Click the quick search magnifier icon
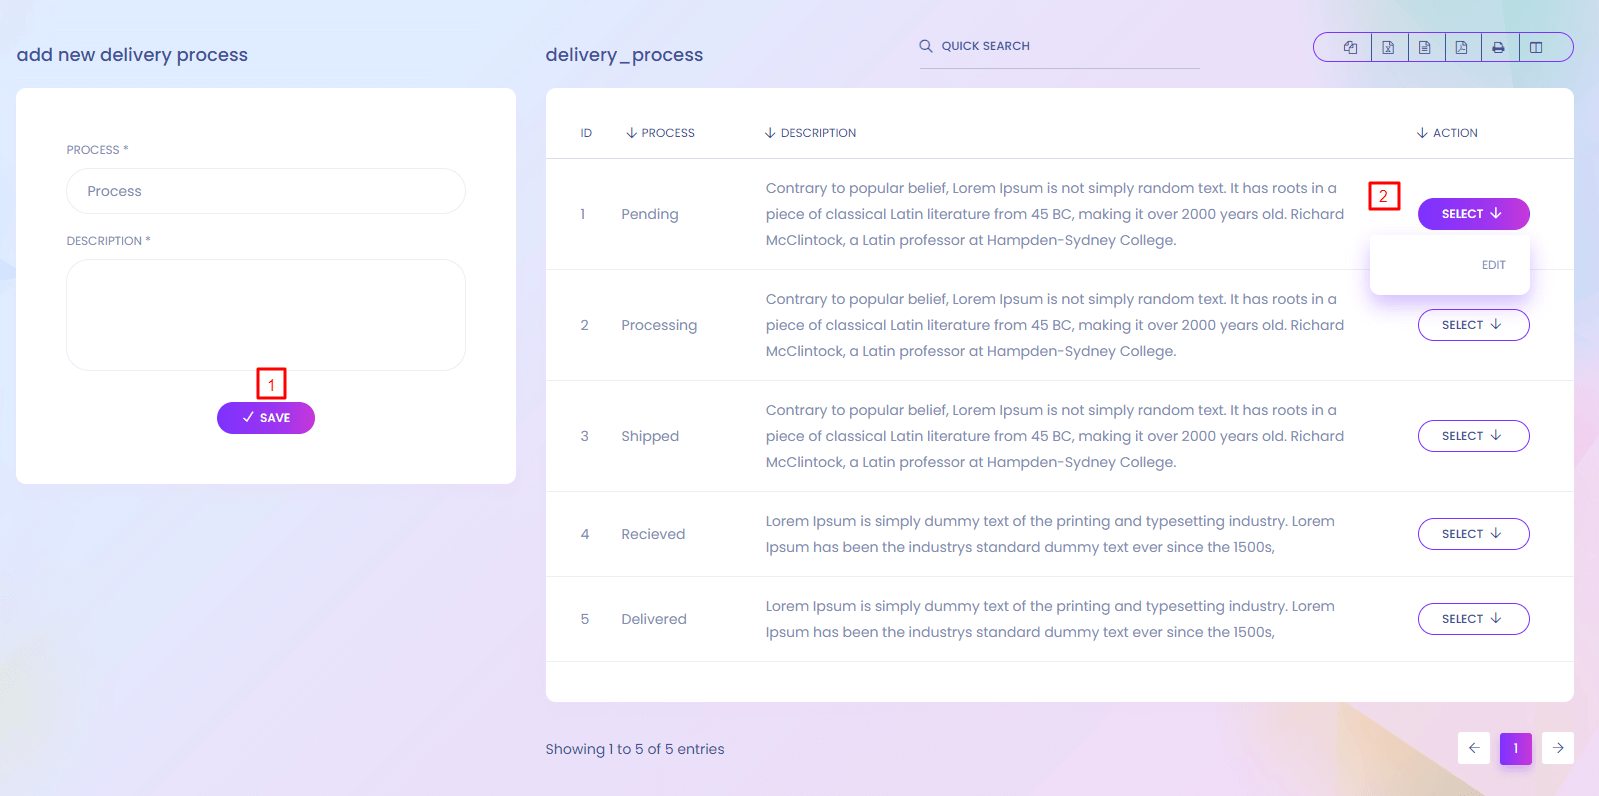Viewport: 1599px width, 796px height. pos(926,46)
